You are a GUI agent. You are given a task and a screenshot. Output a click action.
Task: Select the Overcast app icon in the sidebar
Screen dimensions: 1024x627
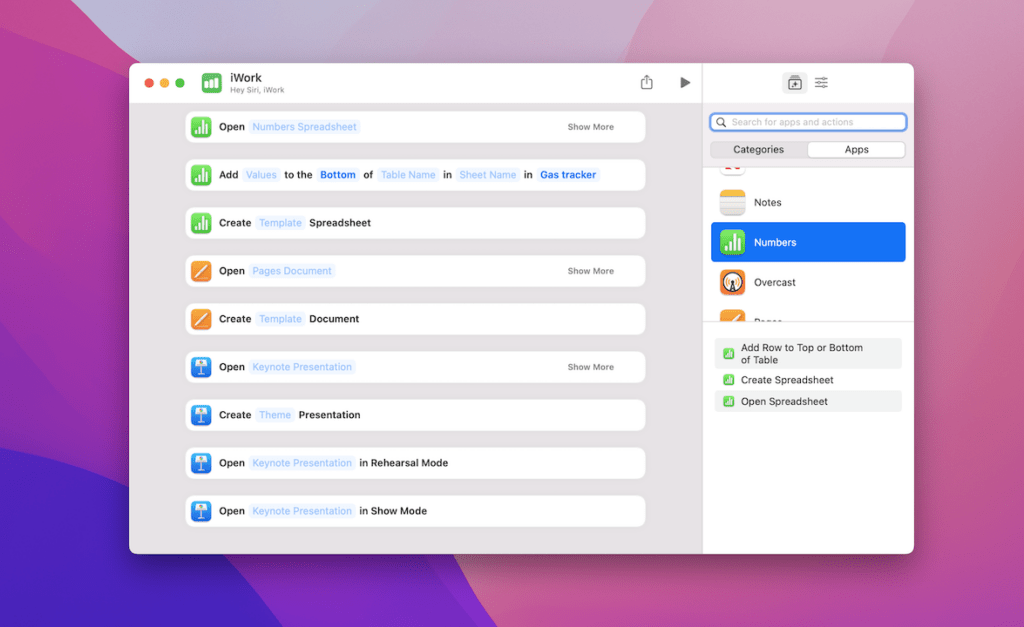pos(732,282)
